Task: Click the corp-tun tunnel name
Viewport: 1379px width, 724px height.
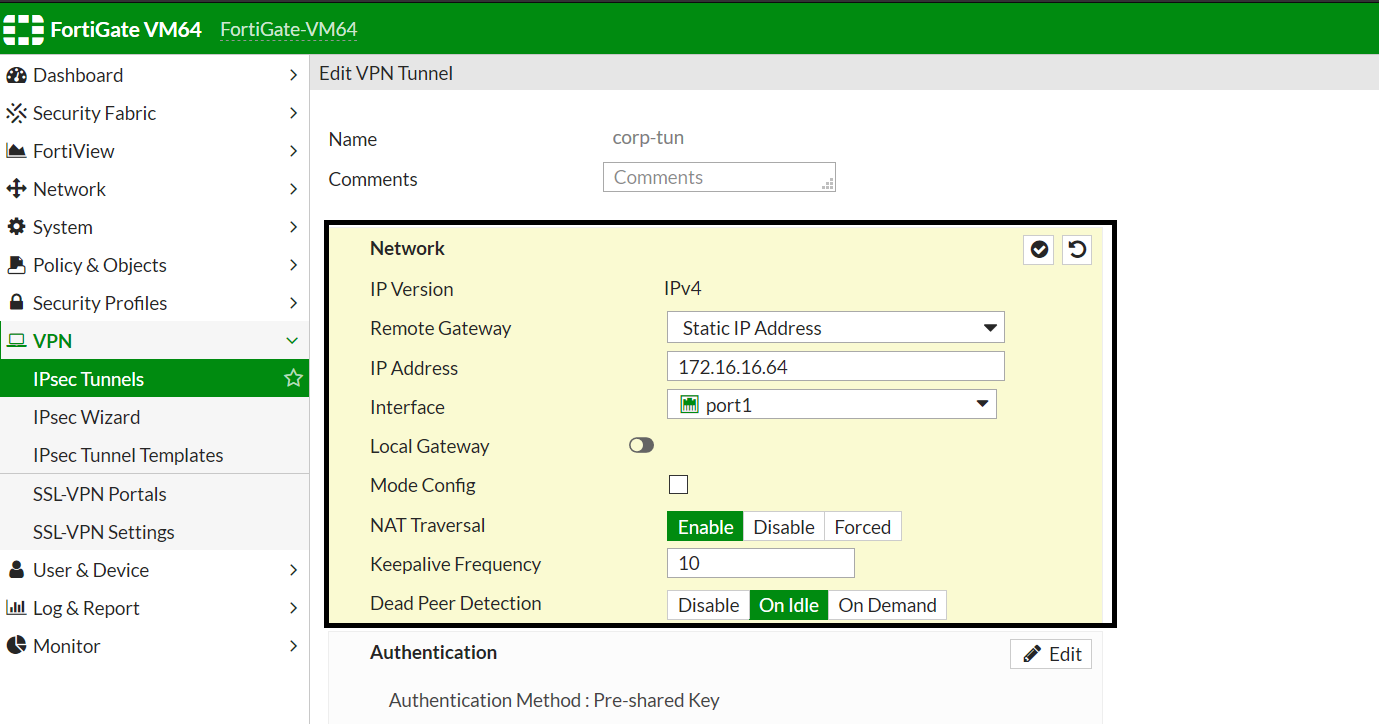Action: [x=648, y=138]
